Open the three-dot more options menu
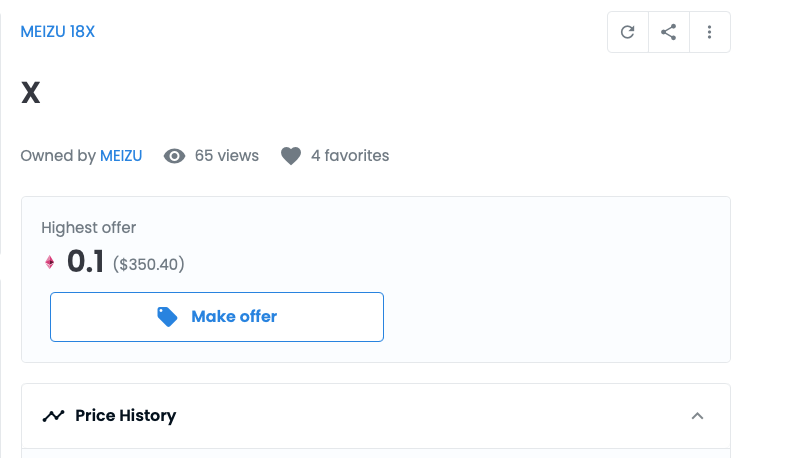The width and height of the screenshot is (804, 458). point(710,32)
